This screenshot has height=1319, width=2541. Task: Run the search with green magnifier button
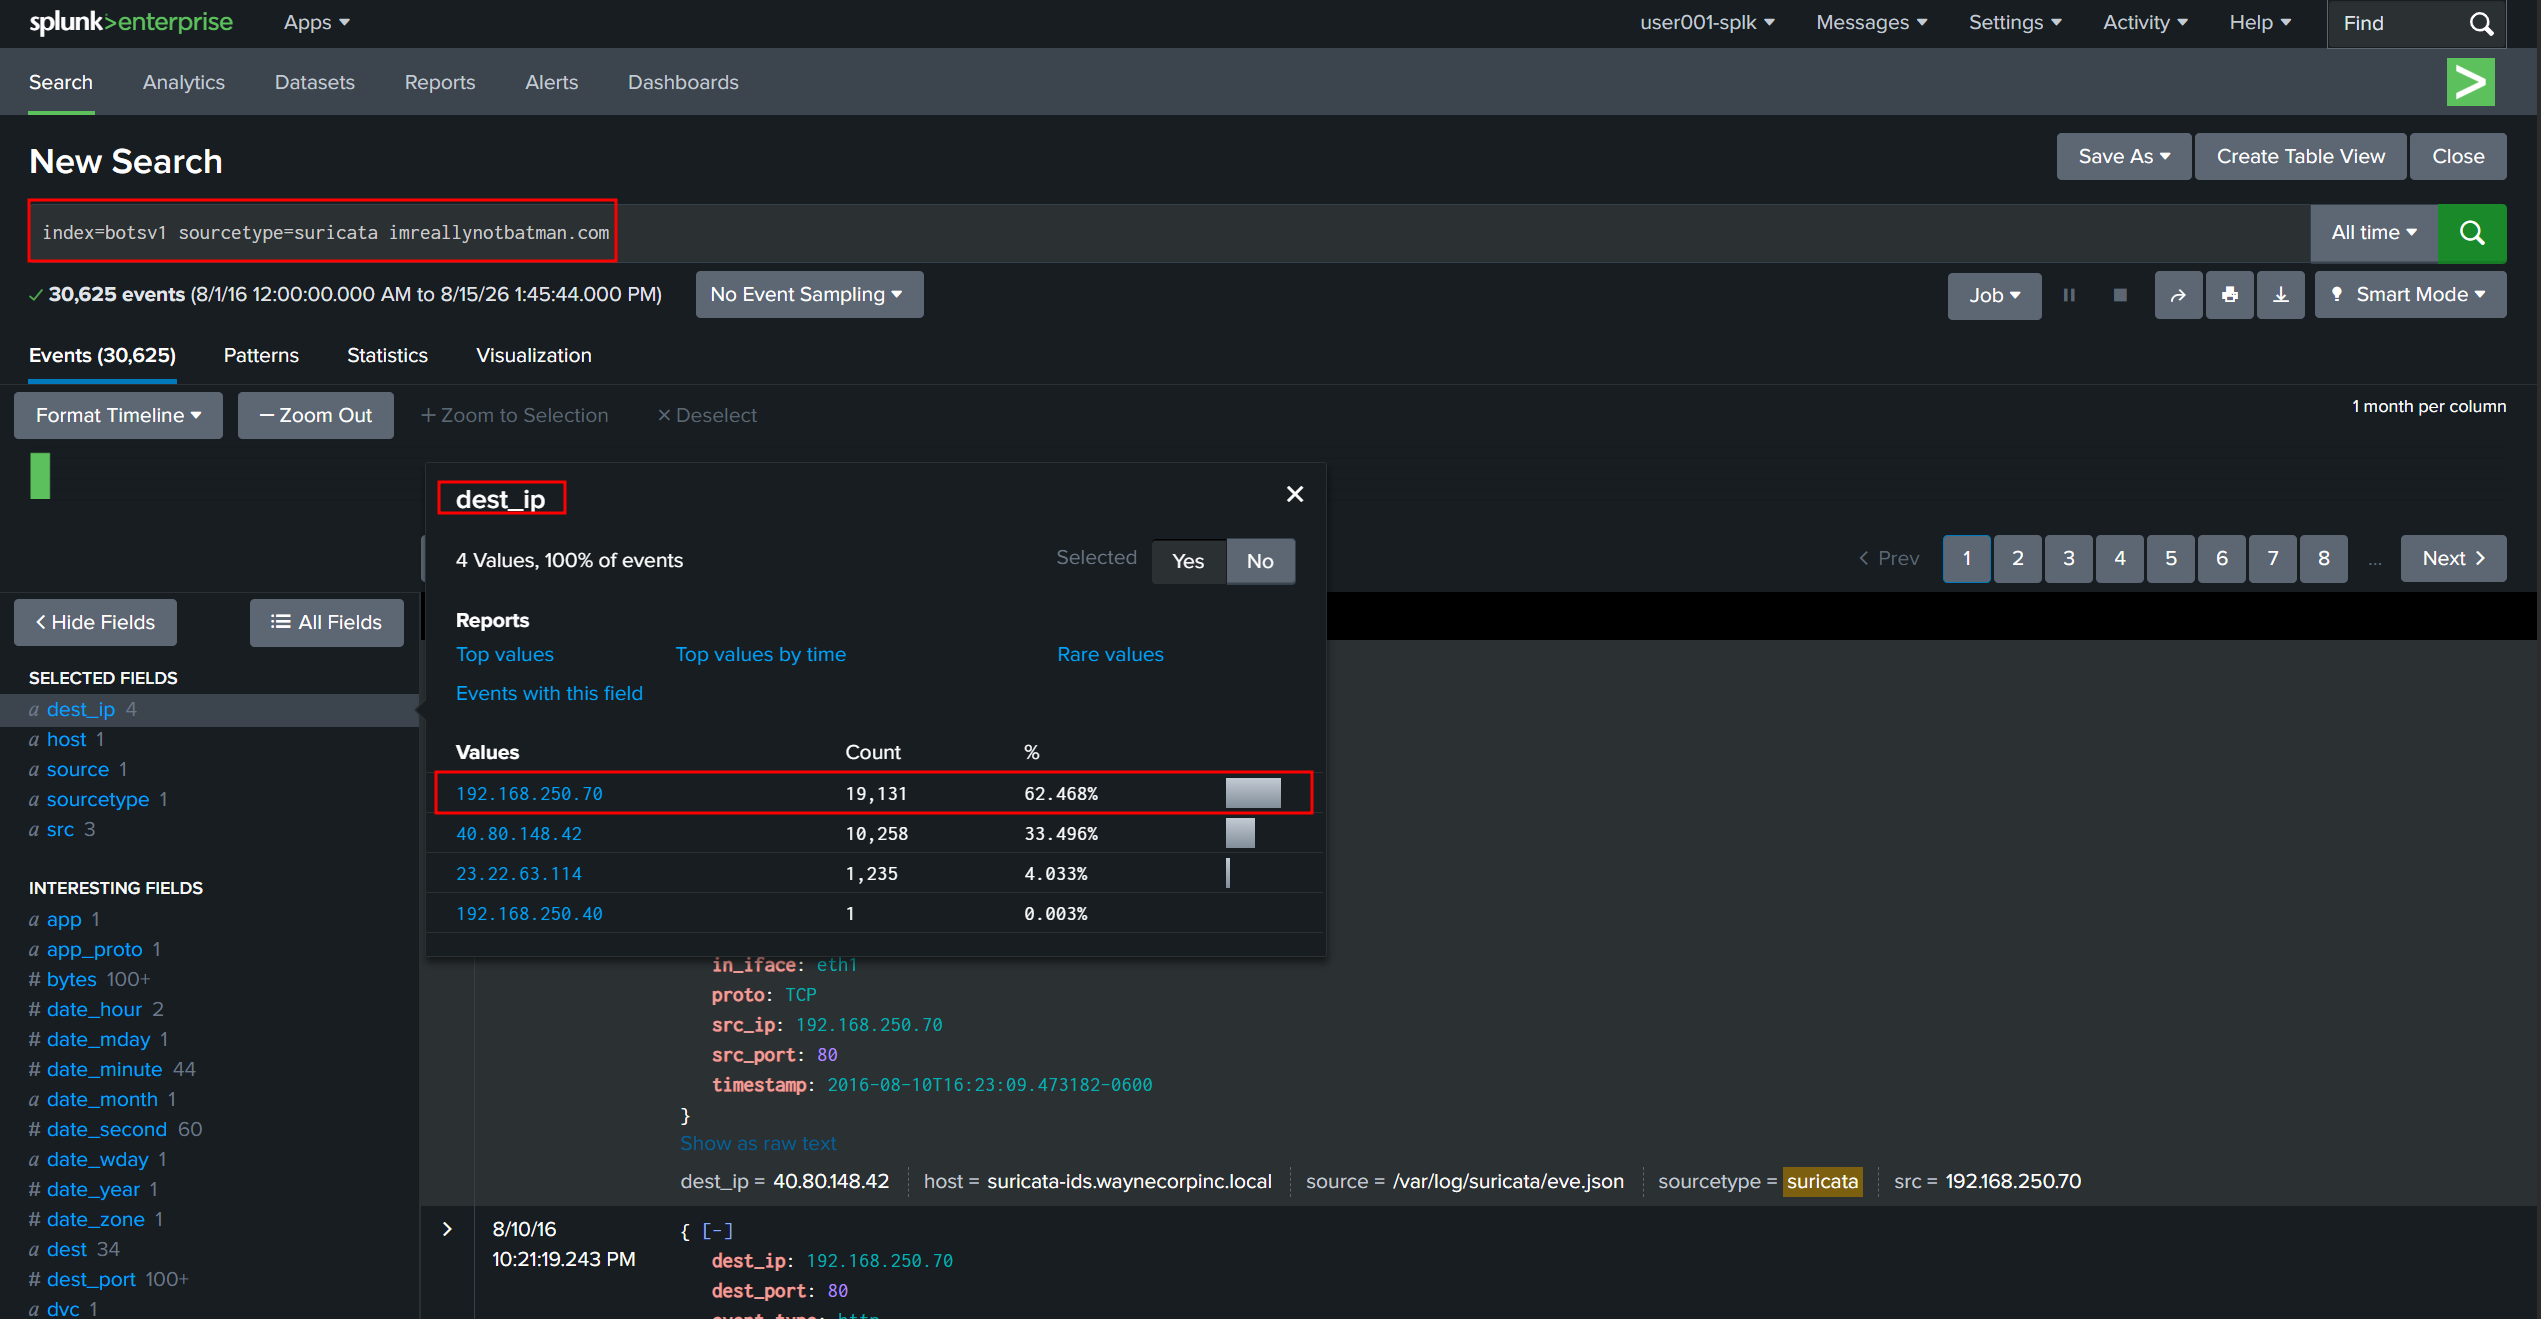coord(2472,233)
